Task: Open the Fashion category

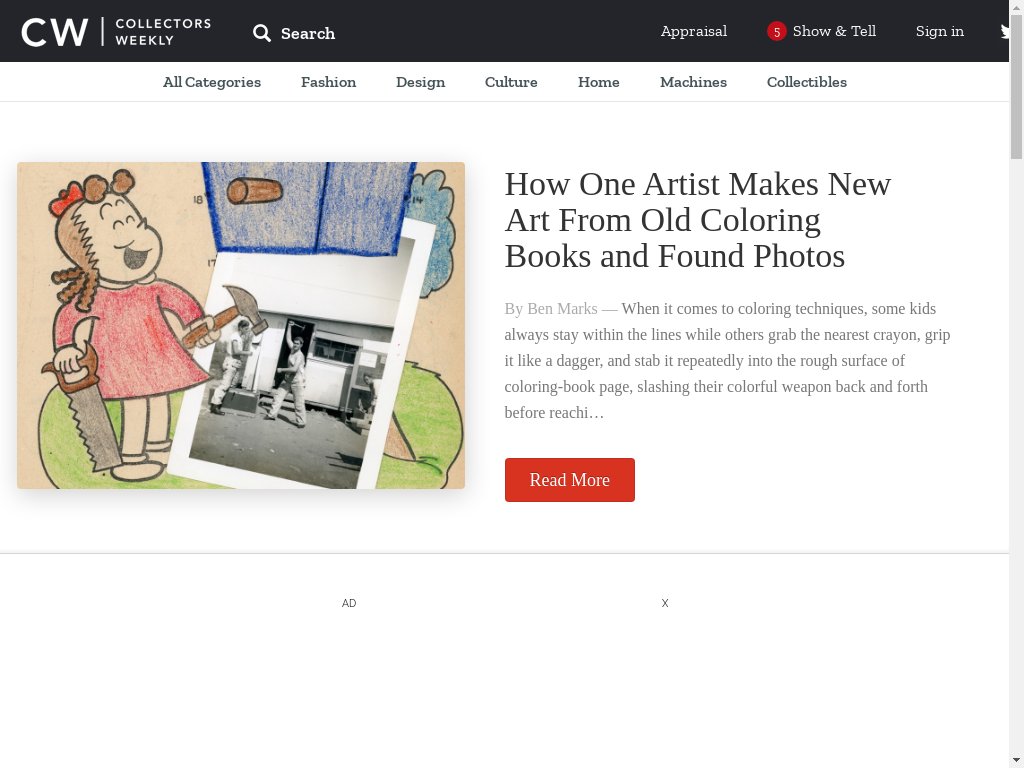Action: 328,82
